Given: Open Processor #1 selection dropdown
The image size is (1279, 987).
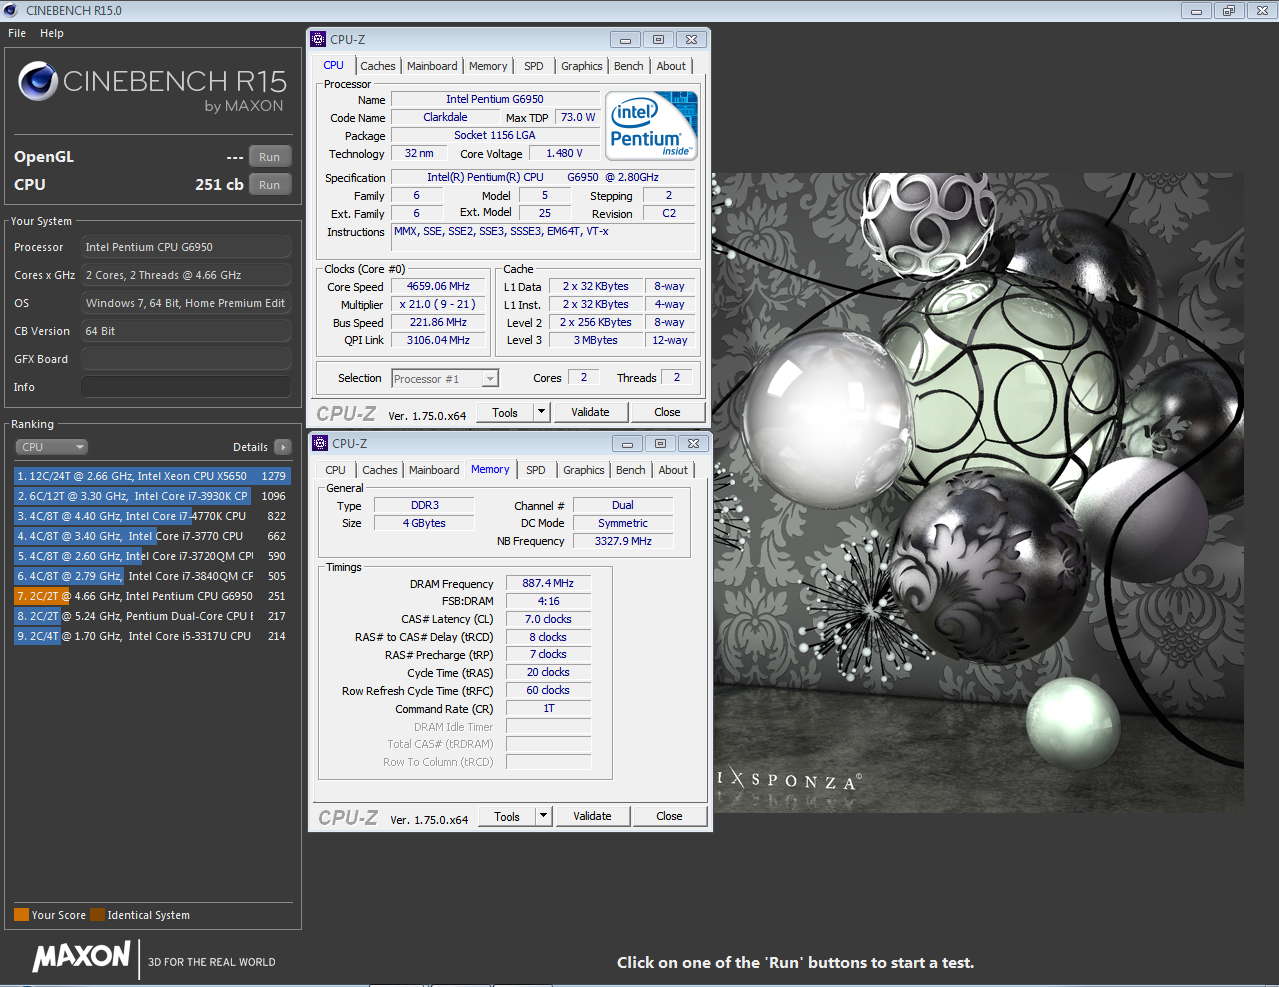Looking at the screenshot, I should pyautogui.click(x=445, y=379).
